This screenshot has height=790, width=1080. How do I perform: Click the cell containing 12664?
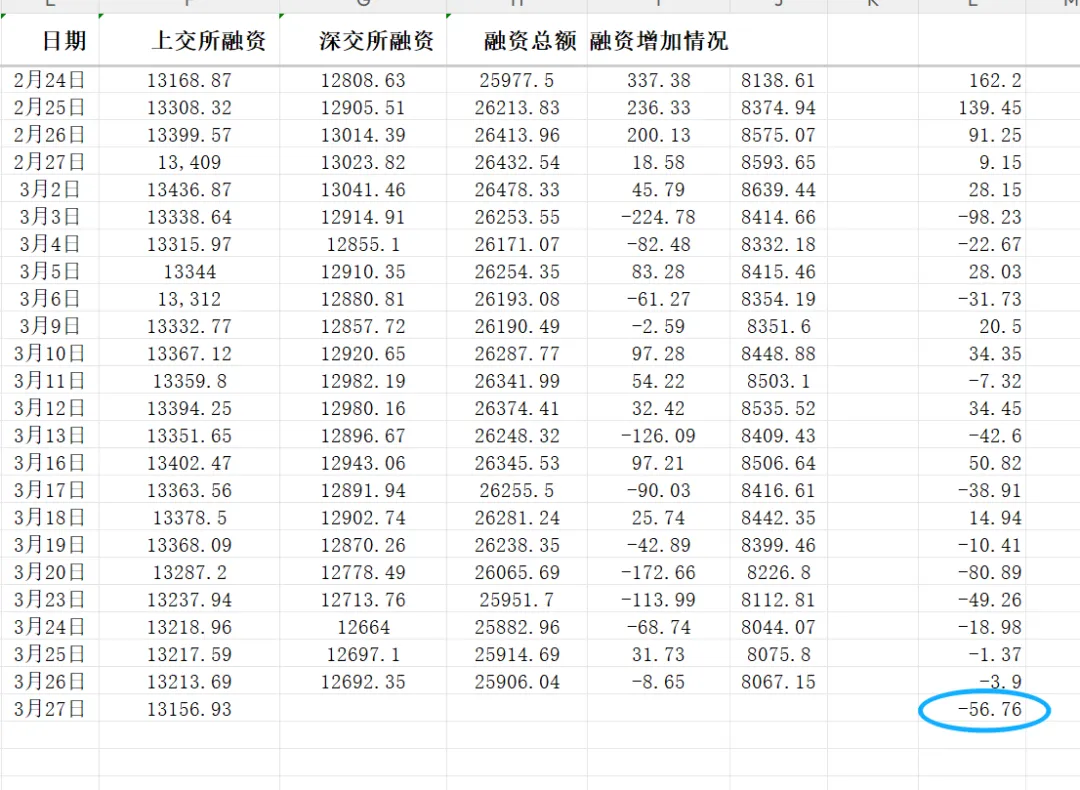coord(365,627)
